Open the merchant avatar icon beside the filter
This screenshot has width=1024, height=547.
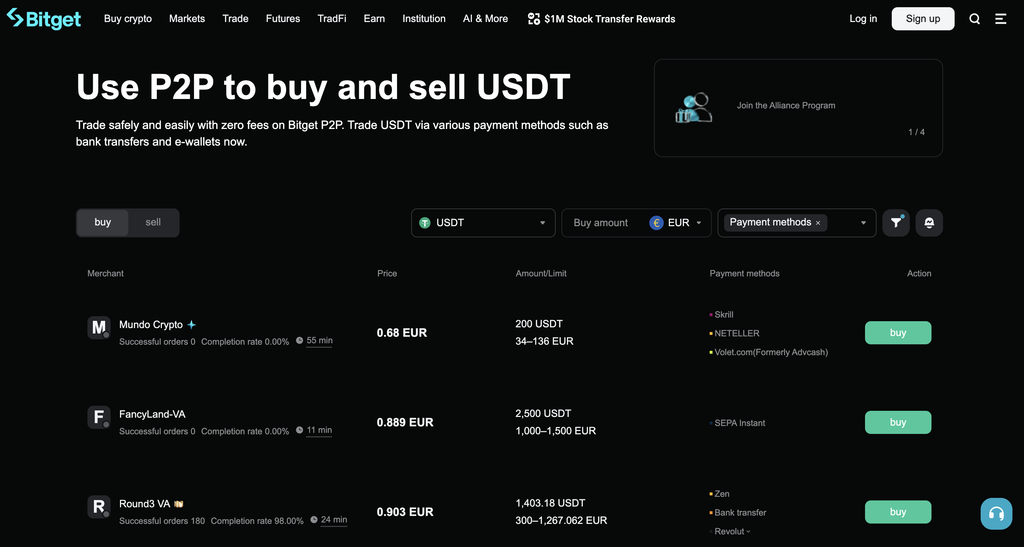[x=929, y=223]
